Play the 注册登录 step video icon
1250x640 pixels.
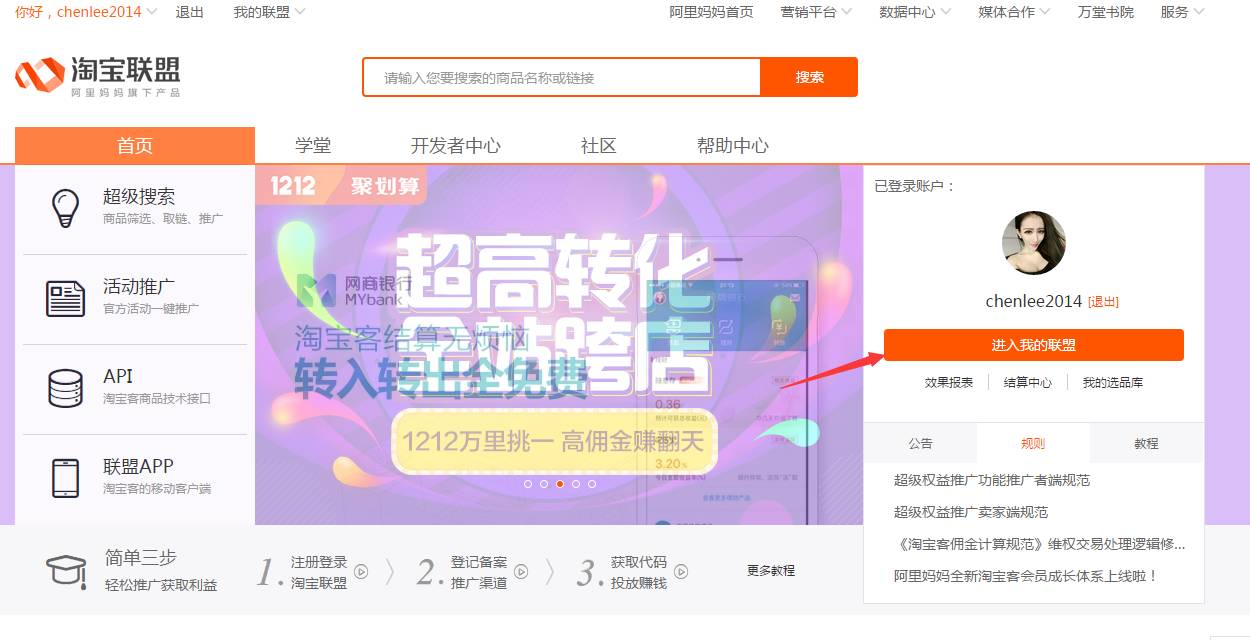pos(361,572)
